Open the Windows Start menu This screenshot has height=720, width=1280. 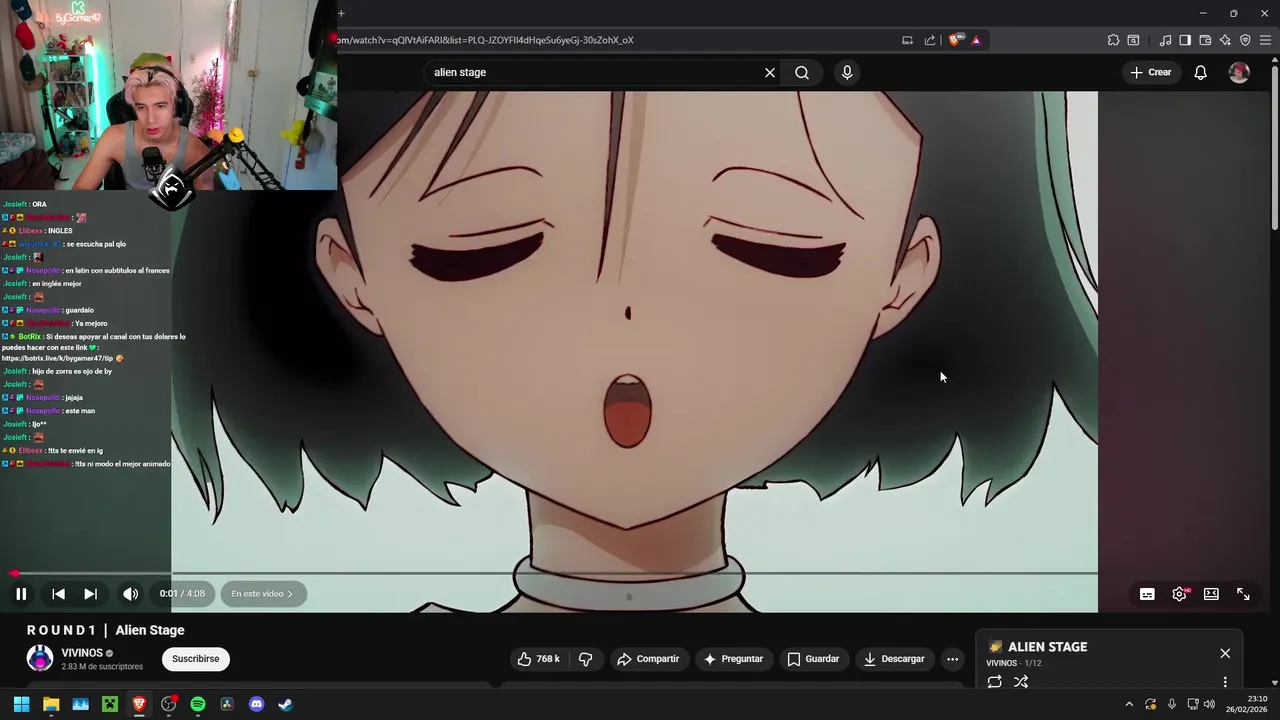click(x=21, y=704)
